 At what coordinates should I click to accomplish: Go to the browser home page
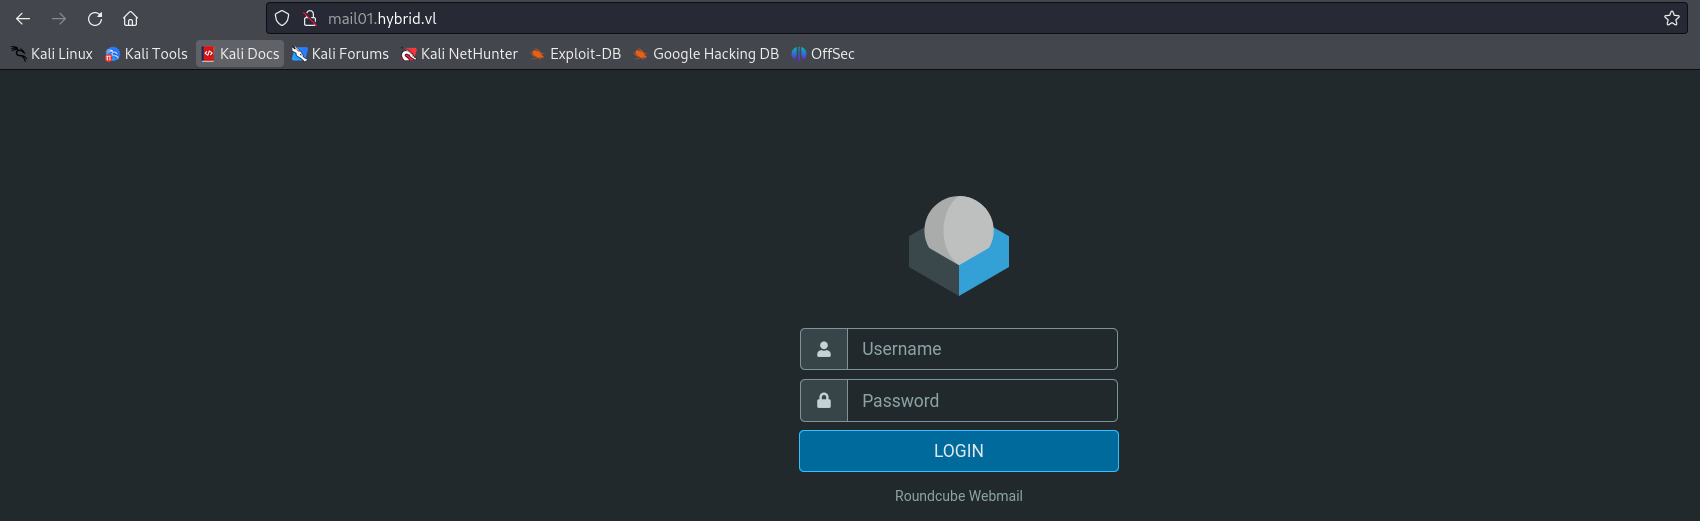point(130,19)
